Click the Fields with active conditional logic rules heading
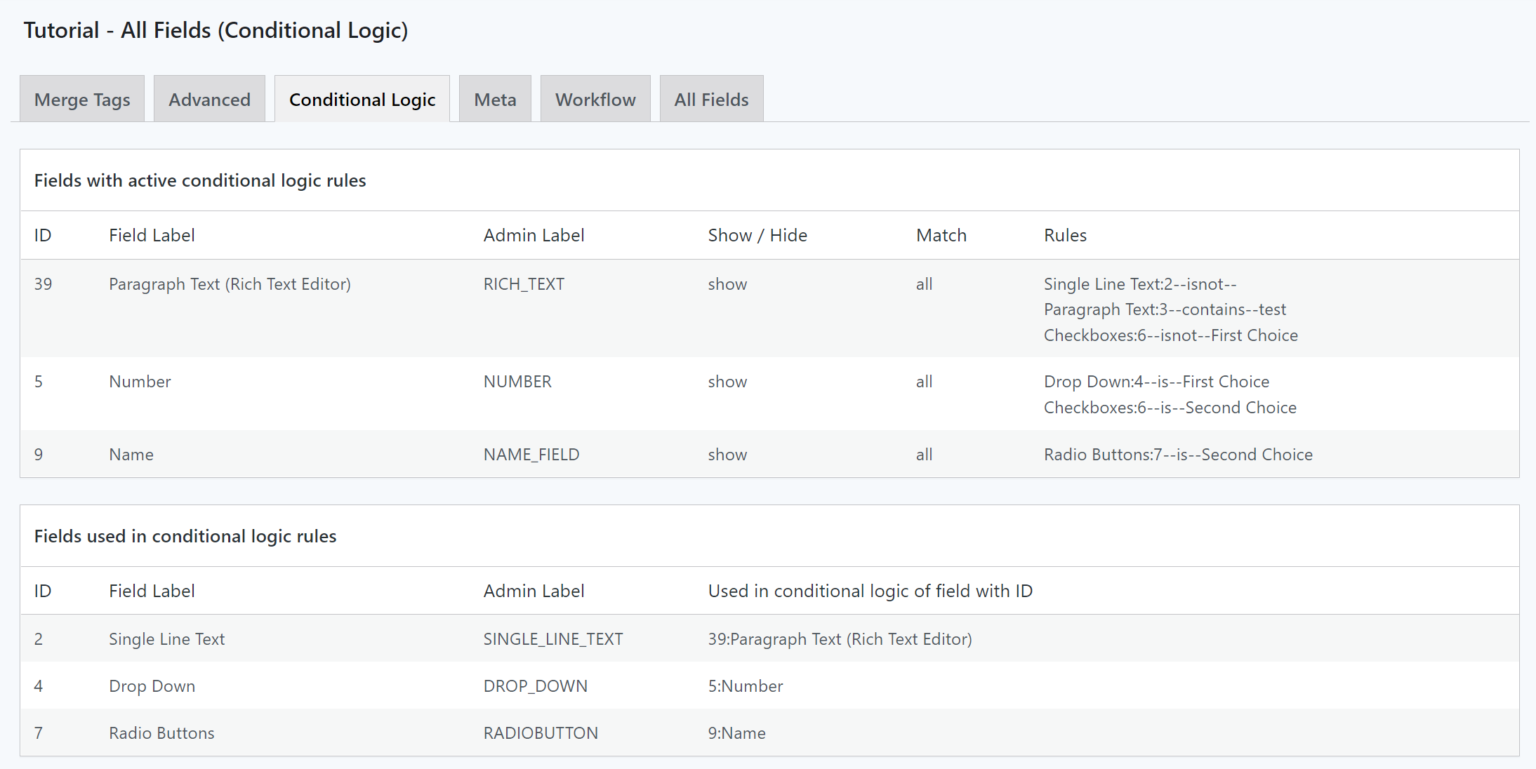The image size is (1536, 769). click(x=200, y=180)
